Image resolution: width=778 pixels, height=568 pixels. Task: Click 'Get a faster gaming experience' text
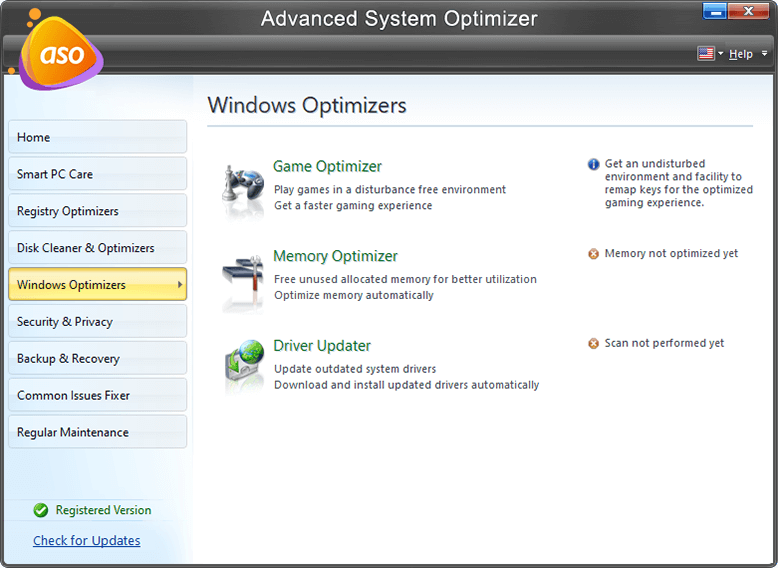pos(353,205)
